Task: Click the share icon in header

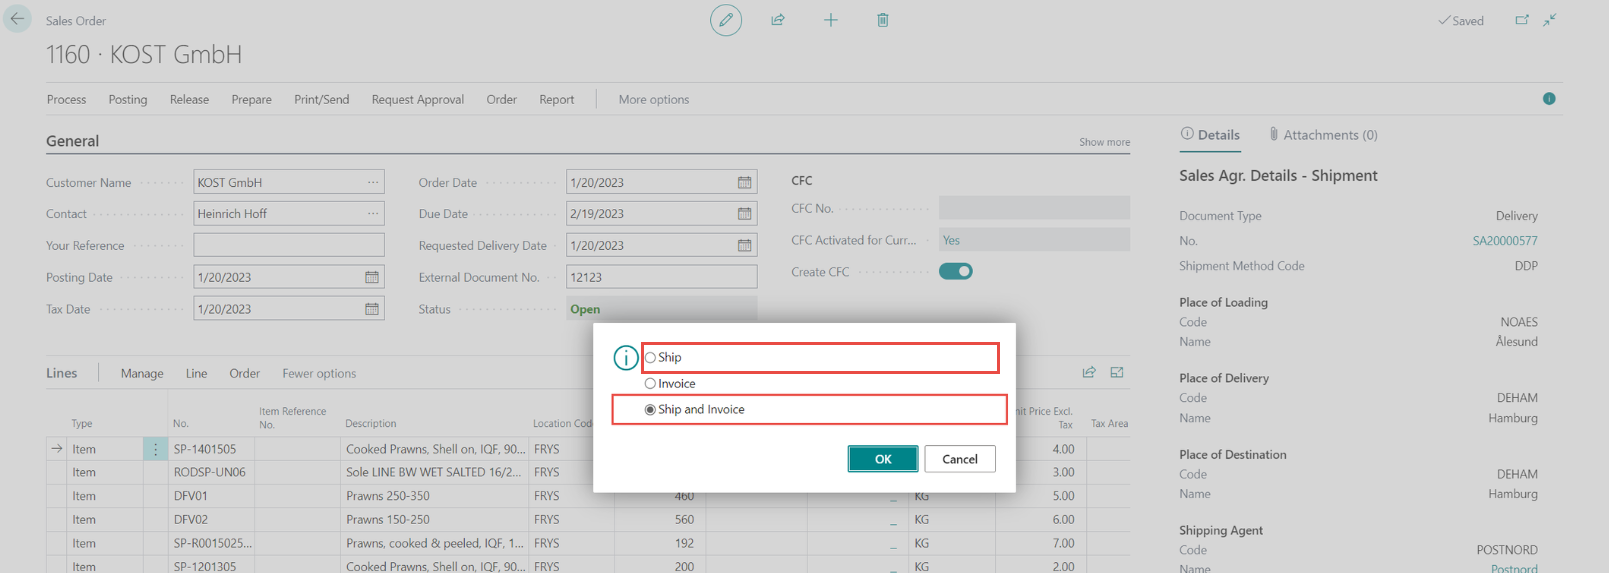Action: coord(778,20)
